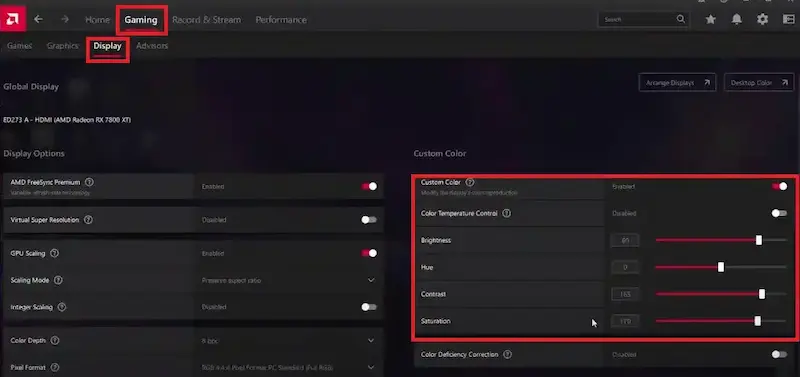Open the Home tab

click(97, 20)
